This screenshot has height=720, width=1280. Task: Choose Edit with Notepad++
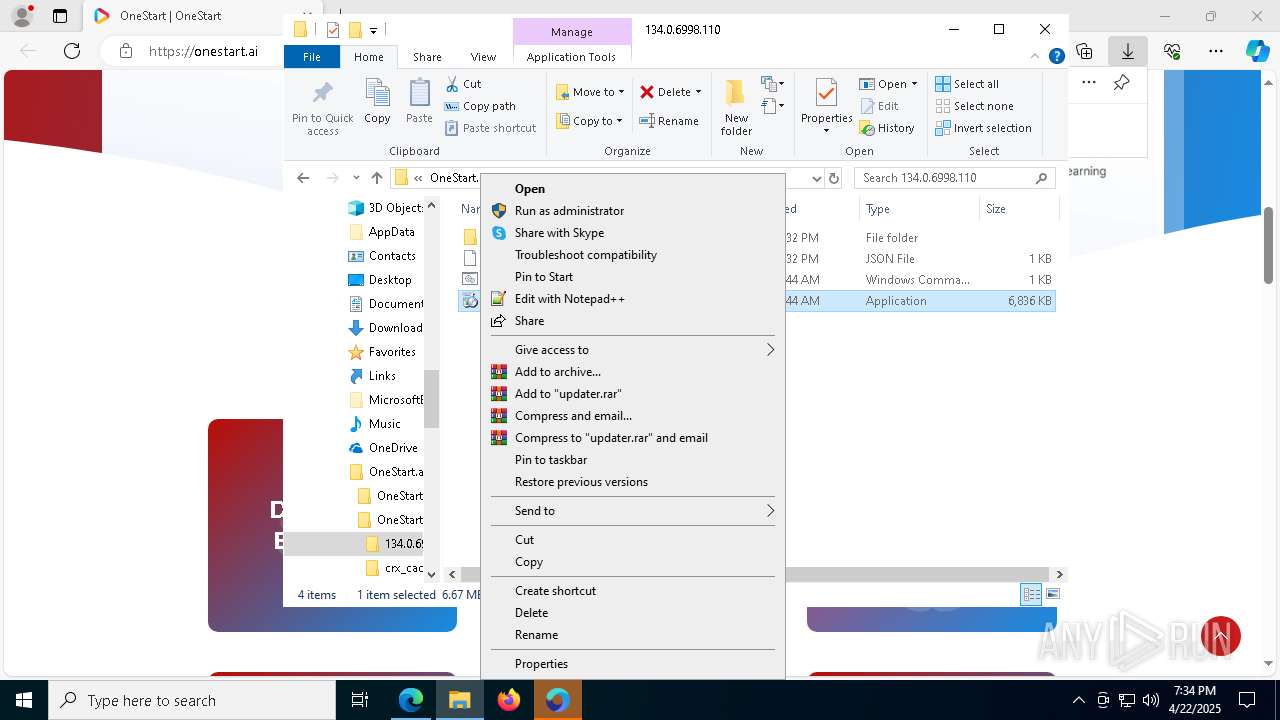tap(632, 299)
